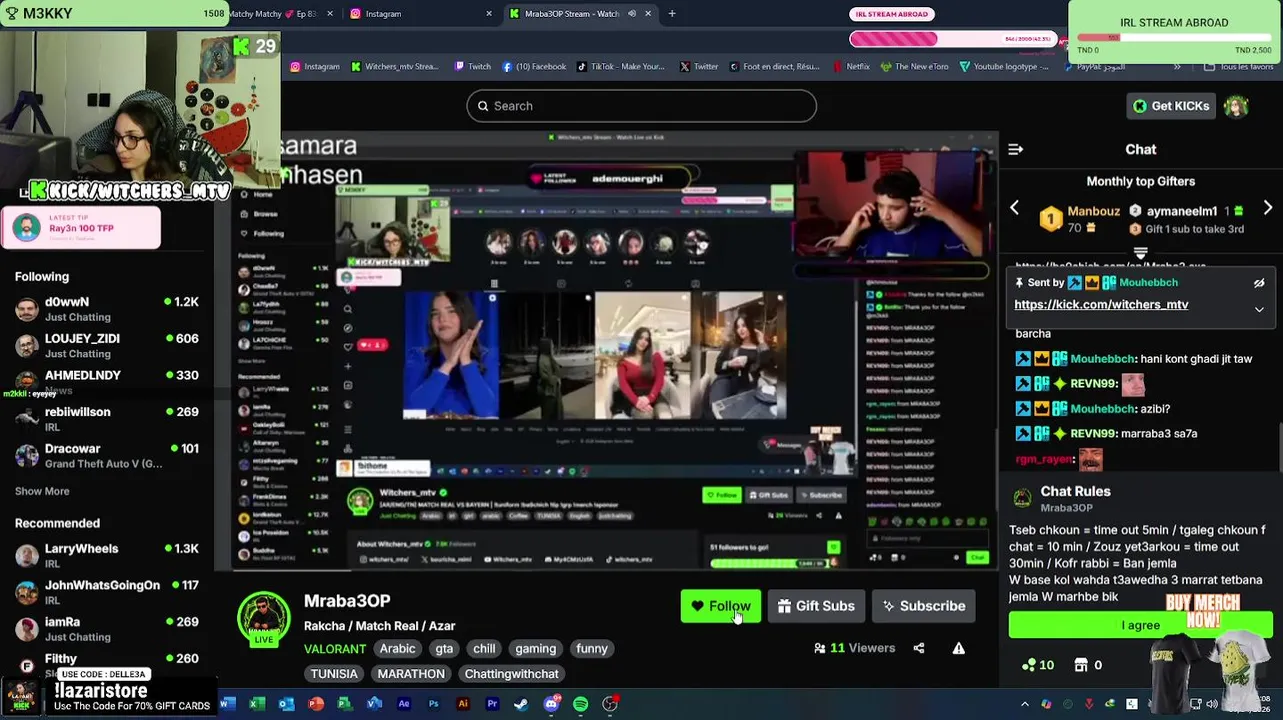Open the Kicks points icon showing 10
The height and width of the screenshot is (720, 1283).
point(1038,665)
